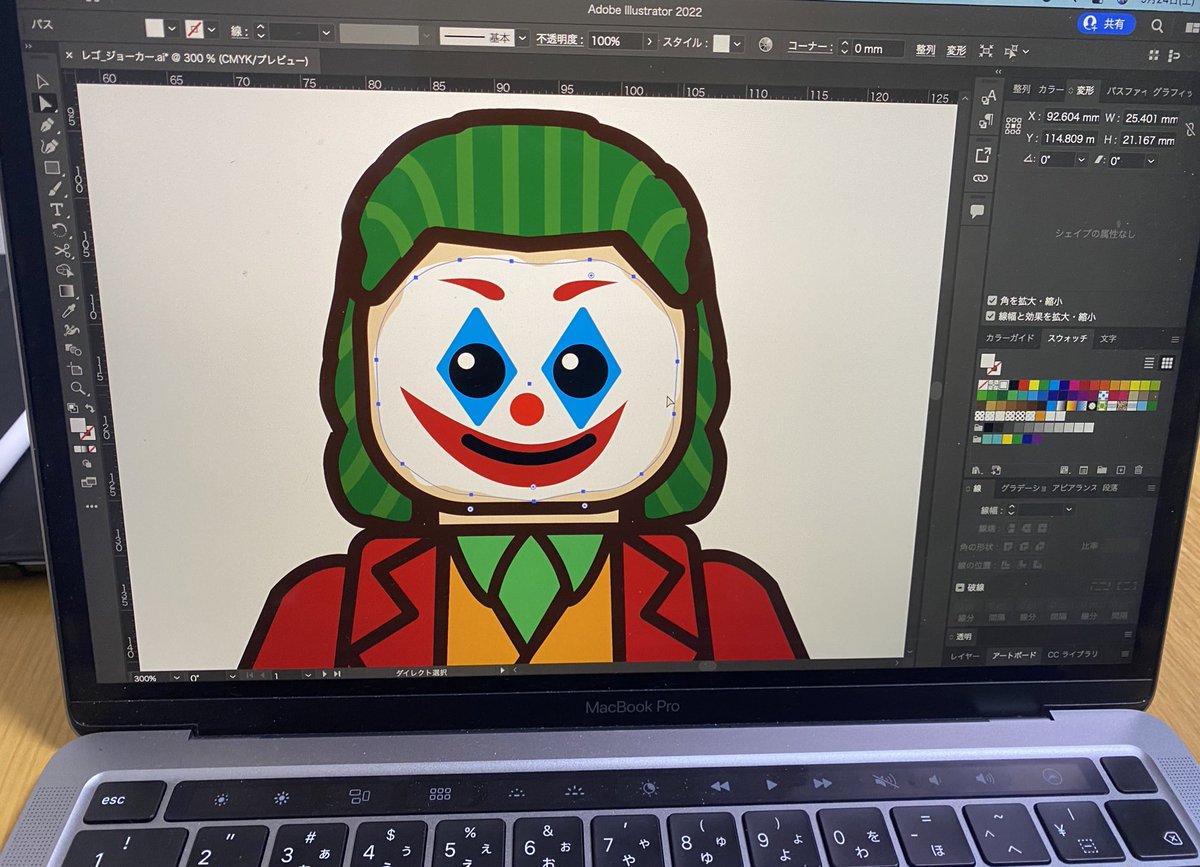This screenshot has height=867, width=1200.
Task: Switch to the パスファイ pathfinder tab
Action: click(x=1126, y=90)
